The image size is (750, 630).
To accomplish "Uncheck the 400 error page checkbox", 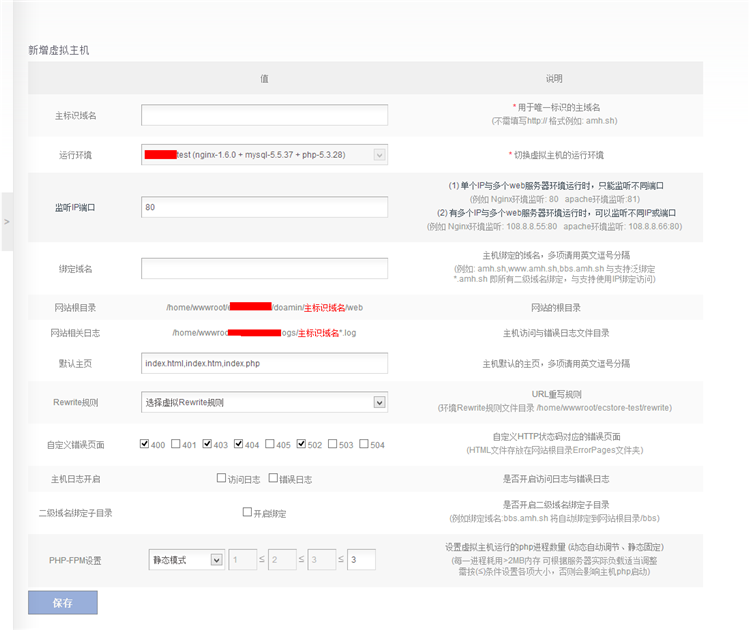I will [145, 444].
